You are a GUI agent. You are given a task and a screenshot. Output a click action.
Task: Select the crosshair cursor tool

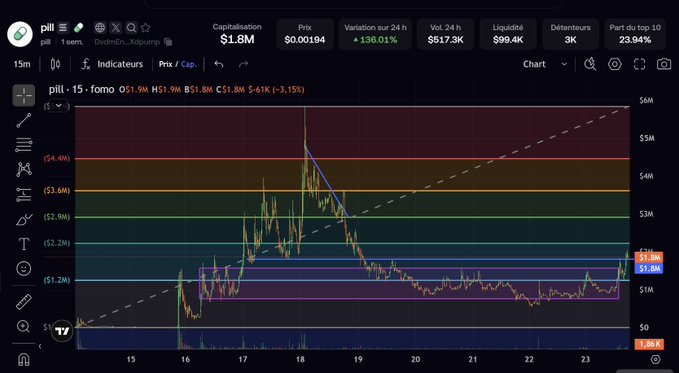coord(24,95)
